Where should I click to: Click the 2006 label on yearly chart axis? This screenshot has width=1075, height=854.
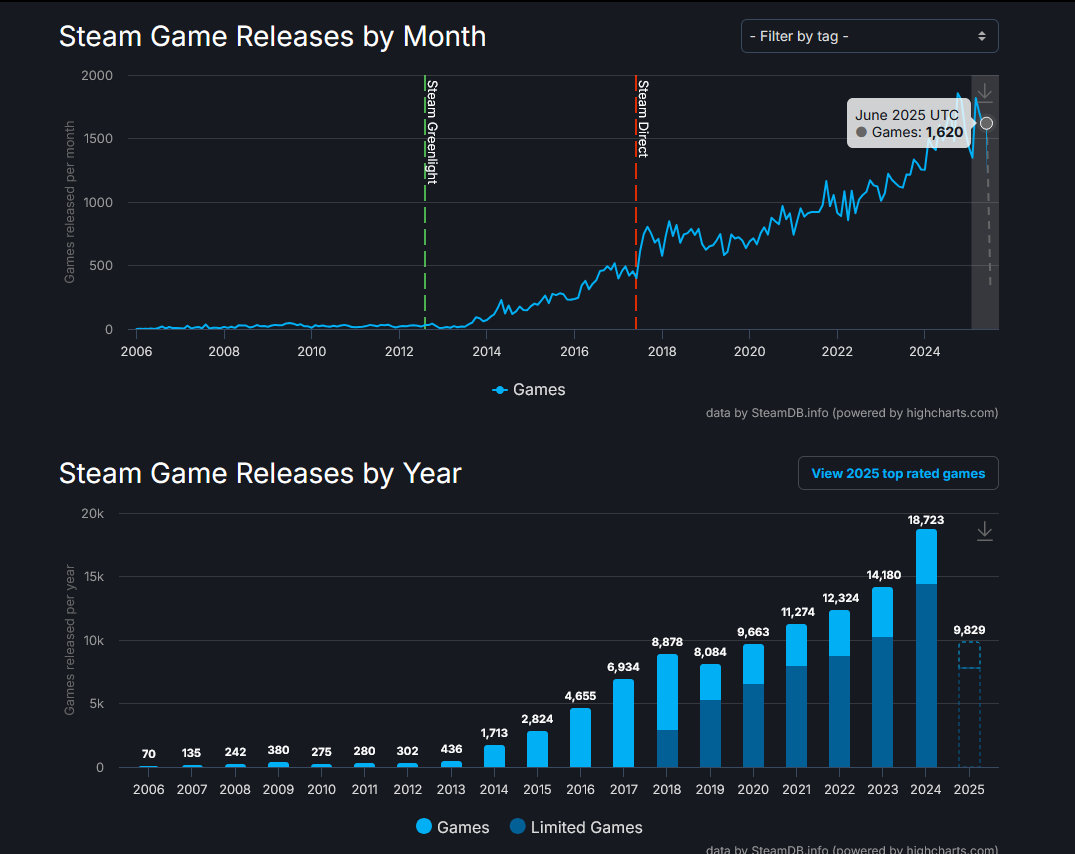point(149,790)
